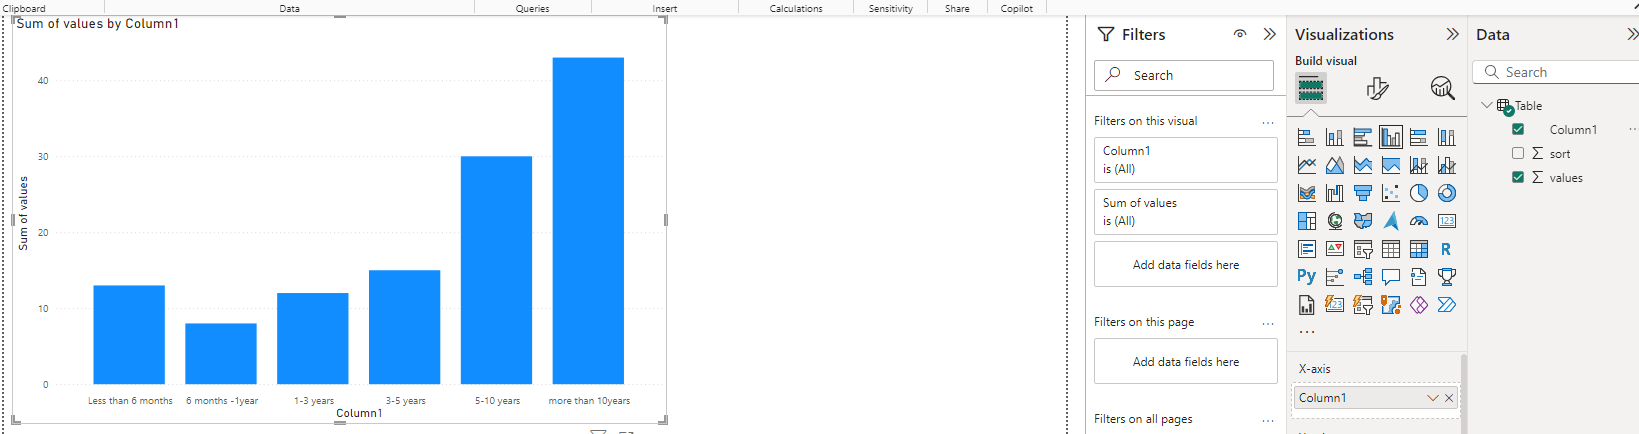Select the Paginated report visual
Image resolution: width=1639 pixels, height=434 pixels.
(1307, 305)
